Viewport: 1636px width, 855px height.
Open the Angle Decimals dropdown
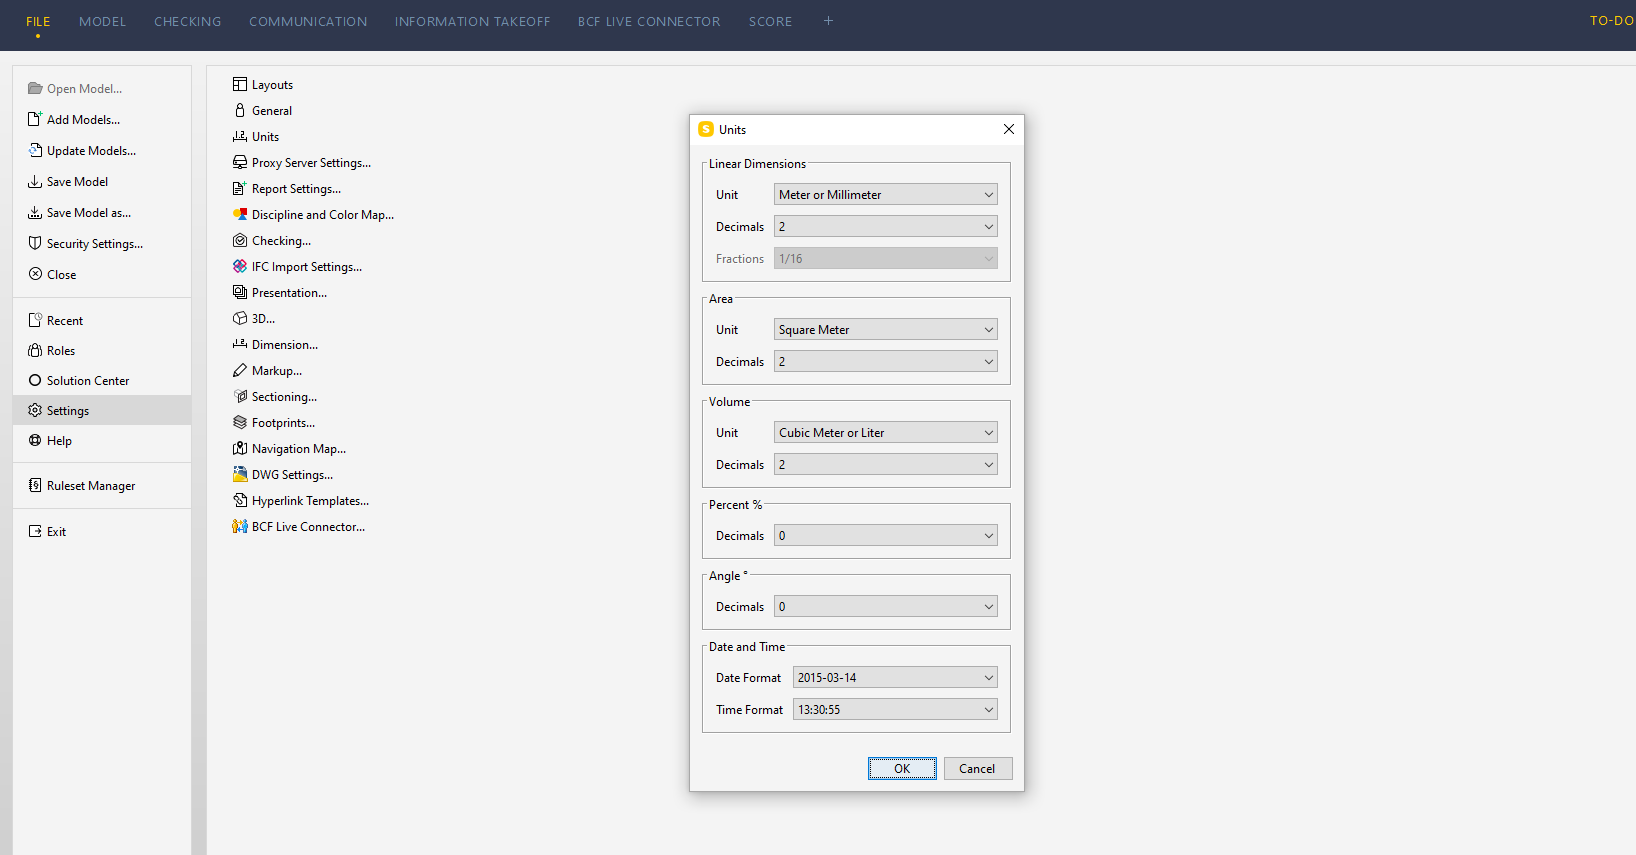(x=885, y=606)
